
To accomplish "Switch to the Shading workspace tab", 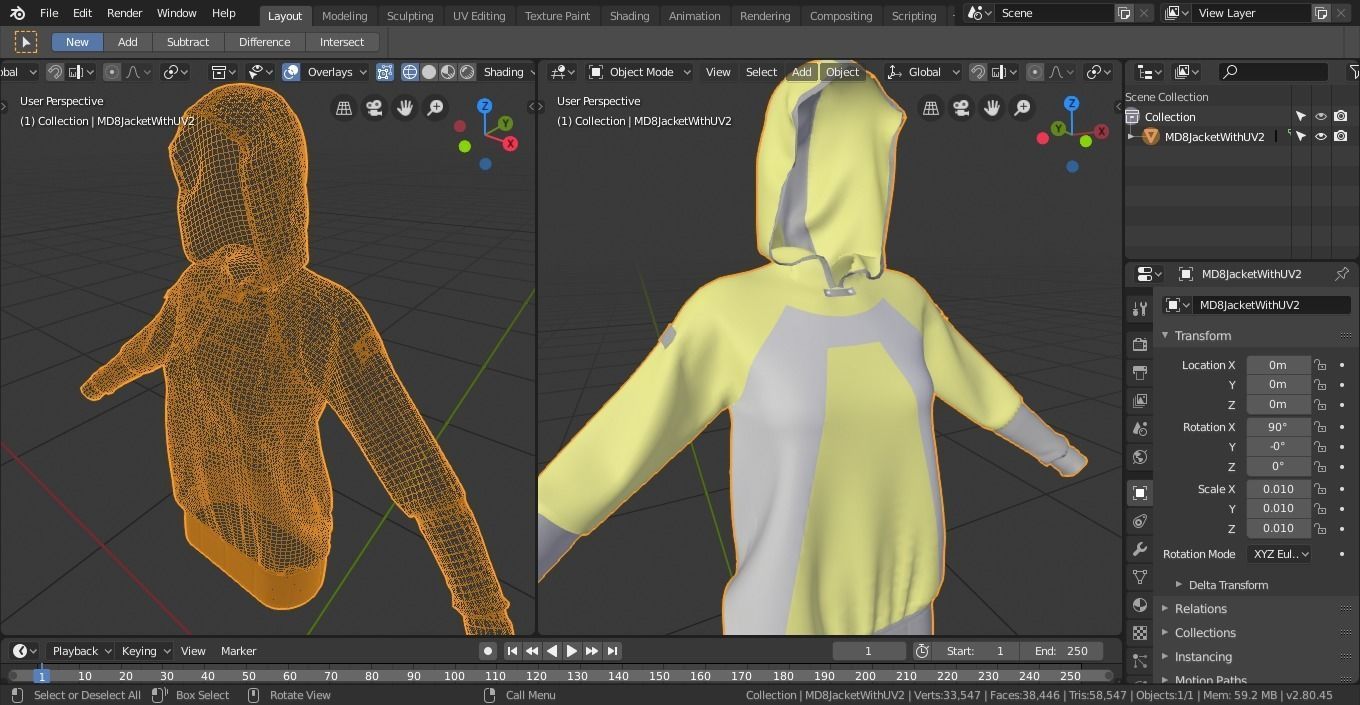I will [629, 16].
